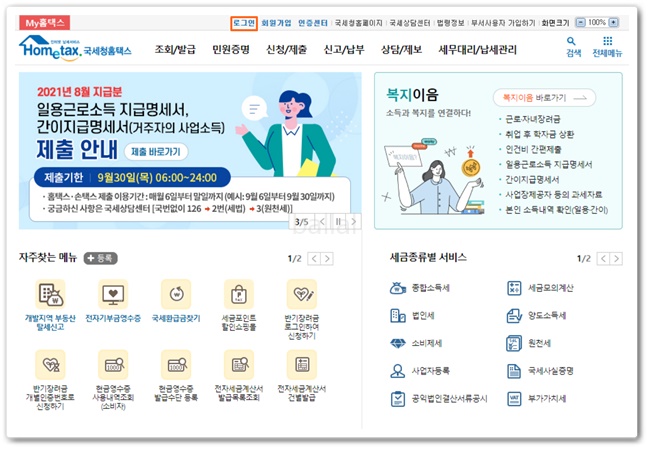Click the 제출 바로가기 banner button
This screenshot has height=450, width=650.
point(156,152)
